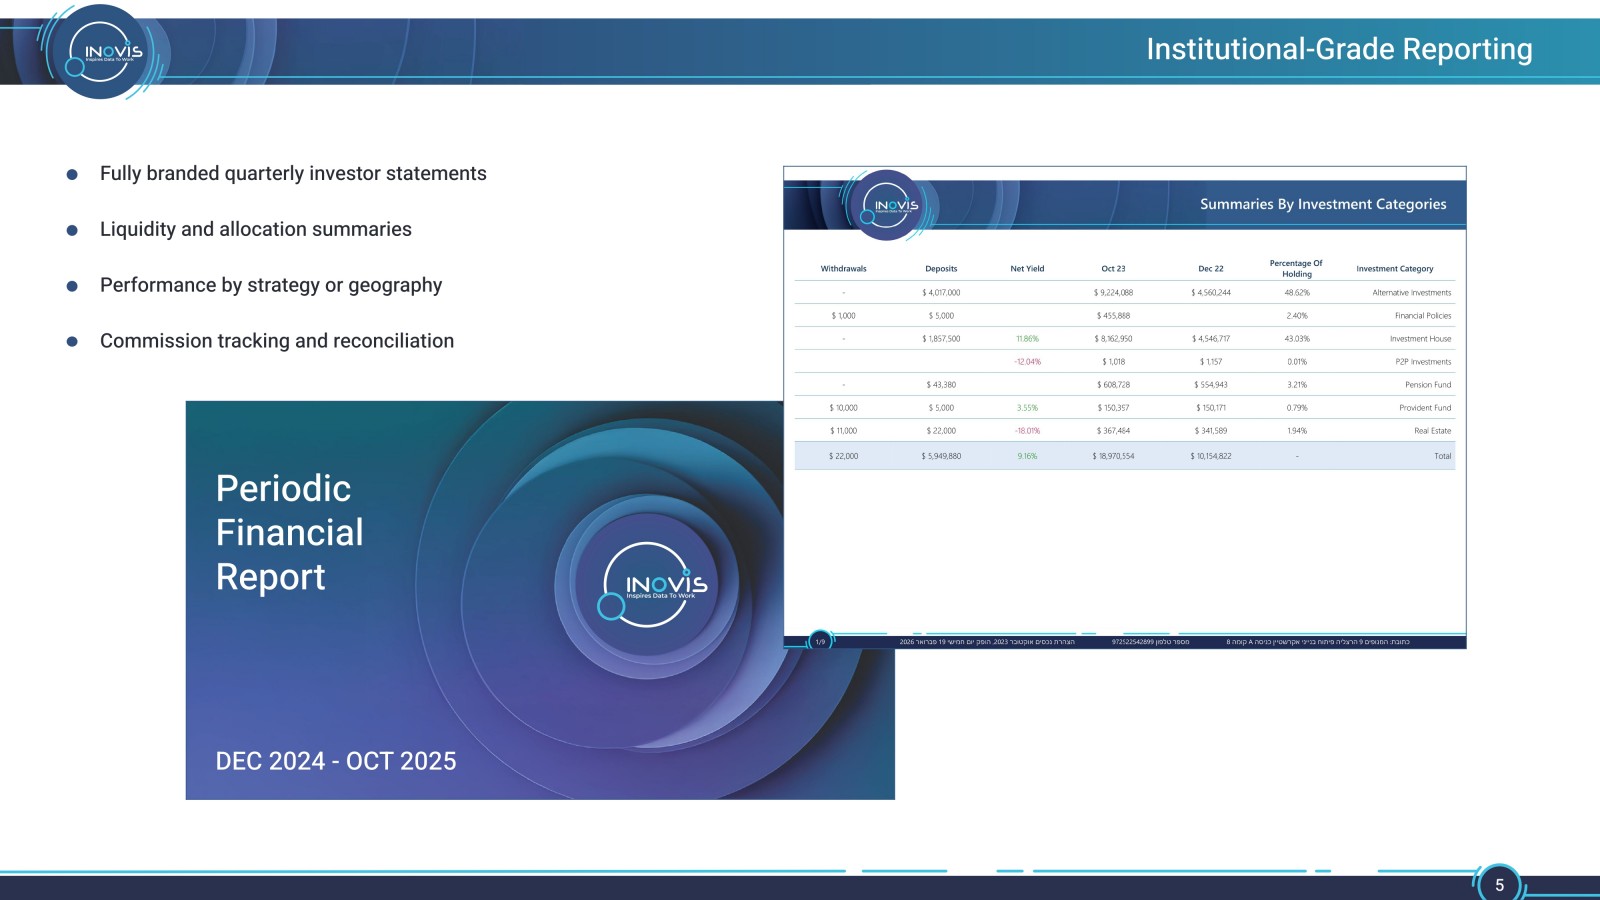This screenshot has width=1600, height=900.
Task: Click the Provident Fund row label
Action: point(1425,408)
